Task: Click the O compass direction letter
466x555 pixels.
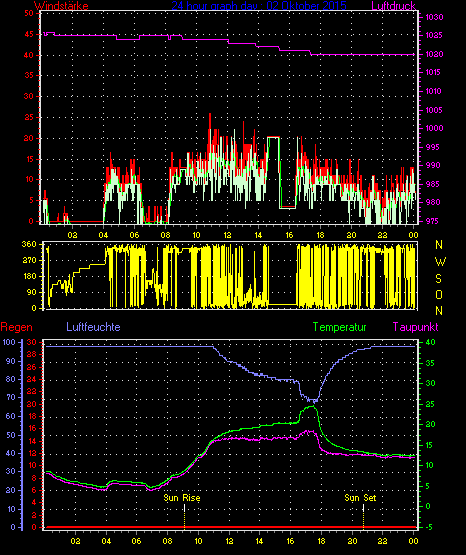Action: [439, 294]
